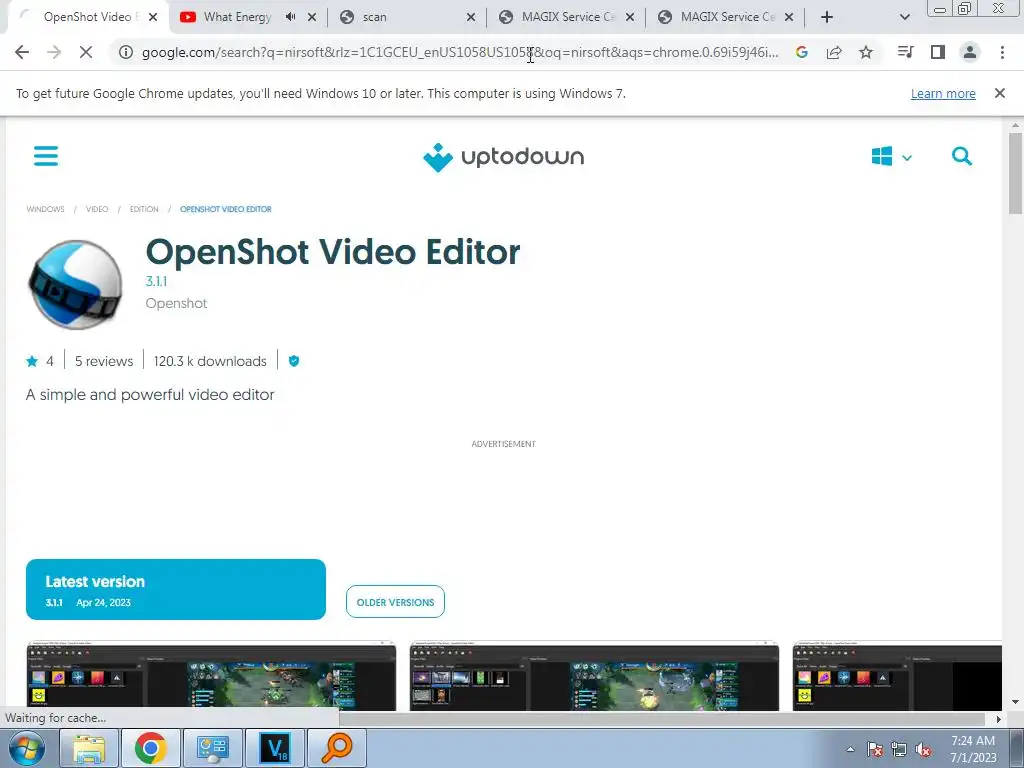Open the Chrome profile icon
Viewport: 1024px width, 768px height.
click(970, 52)
